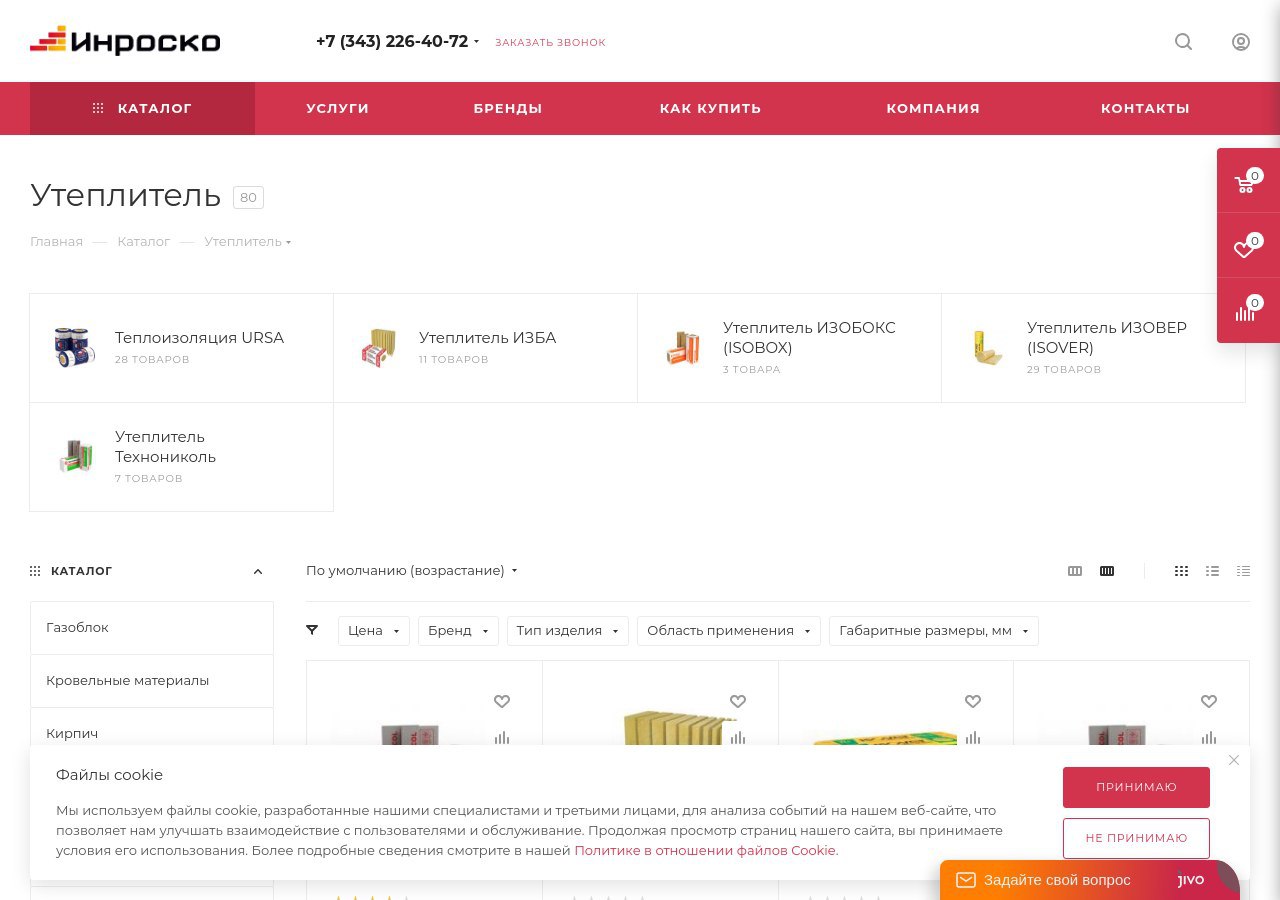Open Утеплитель ИЗОБОКС category thumbnail
The width and height of the screenshot is (1280, 900).
pyautogui.click(x=683, y=347)
